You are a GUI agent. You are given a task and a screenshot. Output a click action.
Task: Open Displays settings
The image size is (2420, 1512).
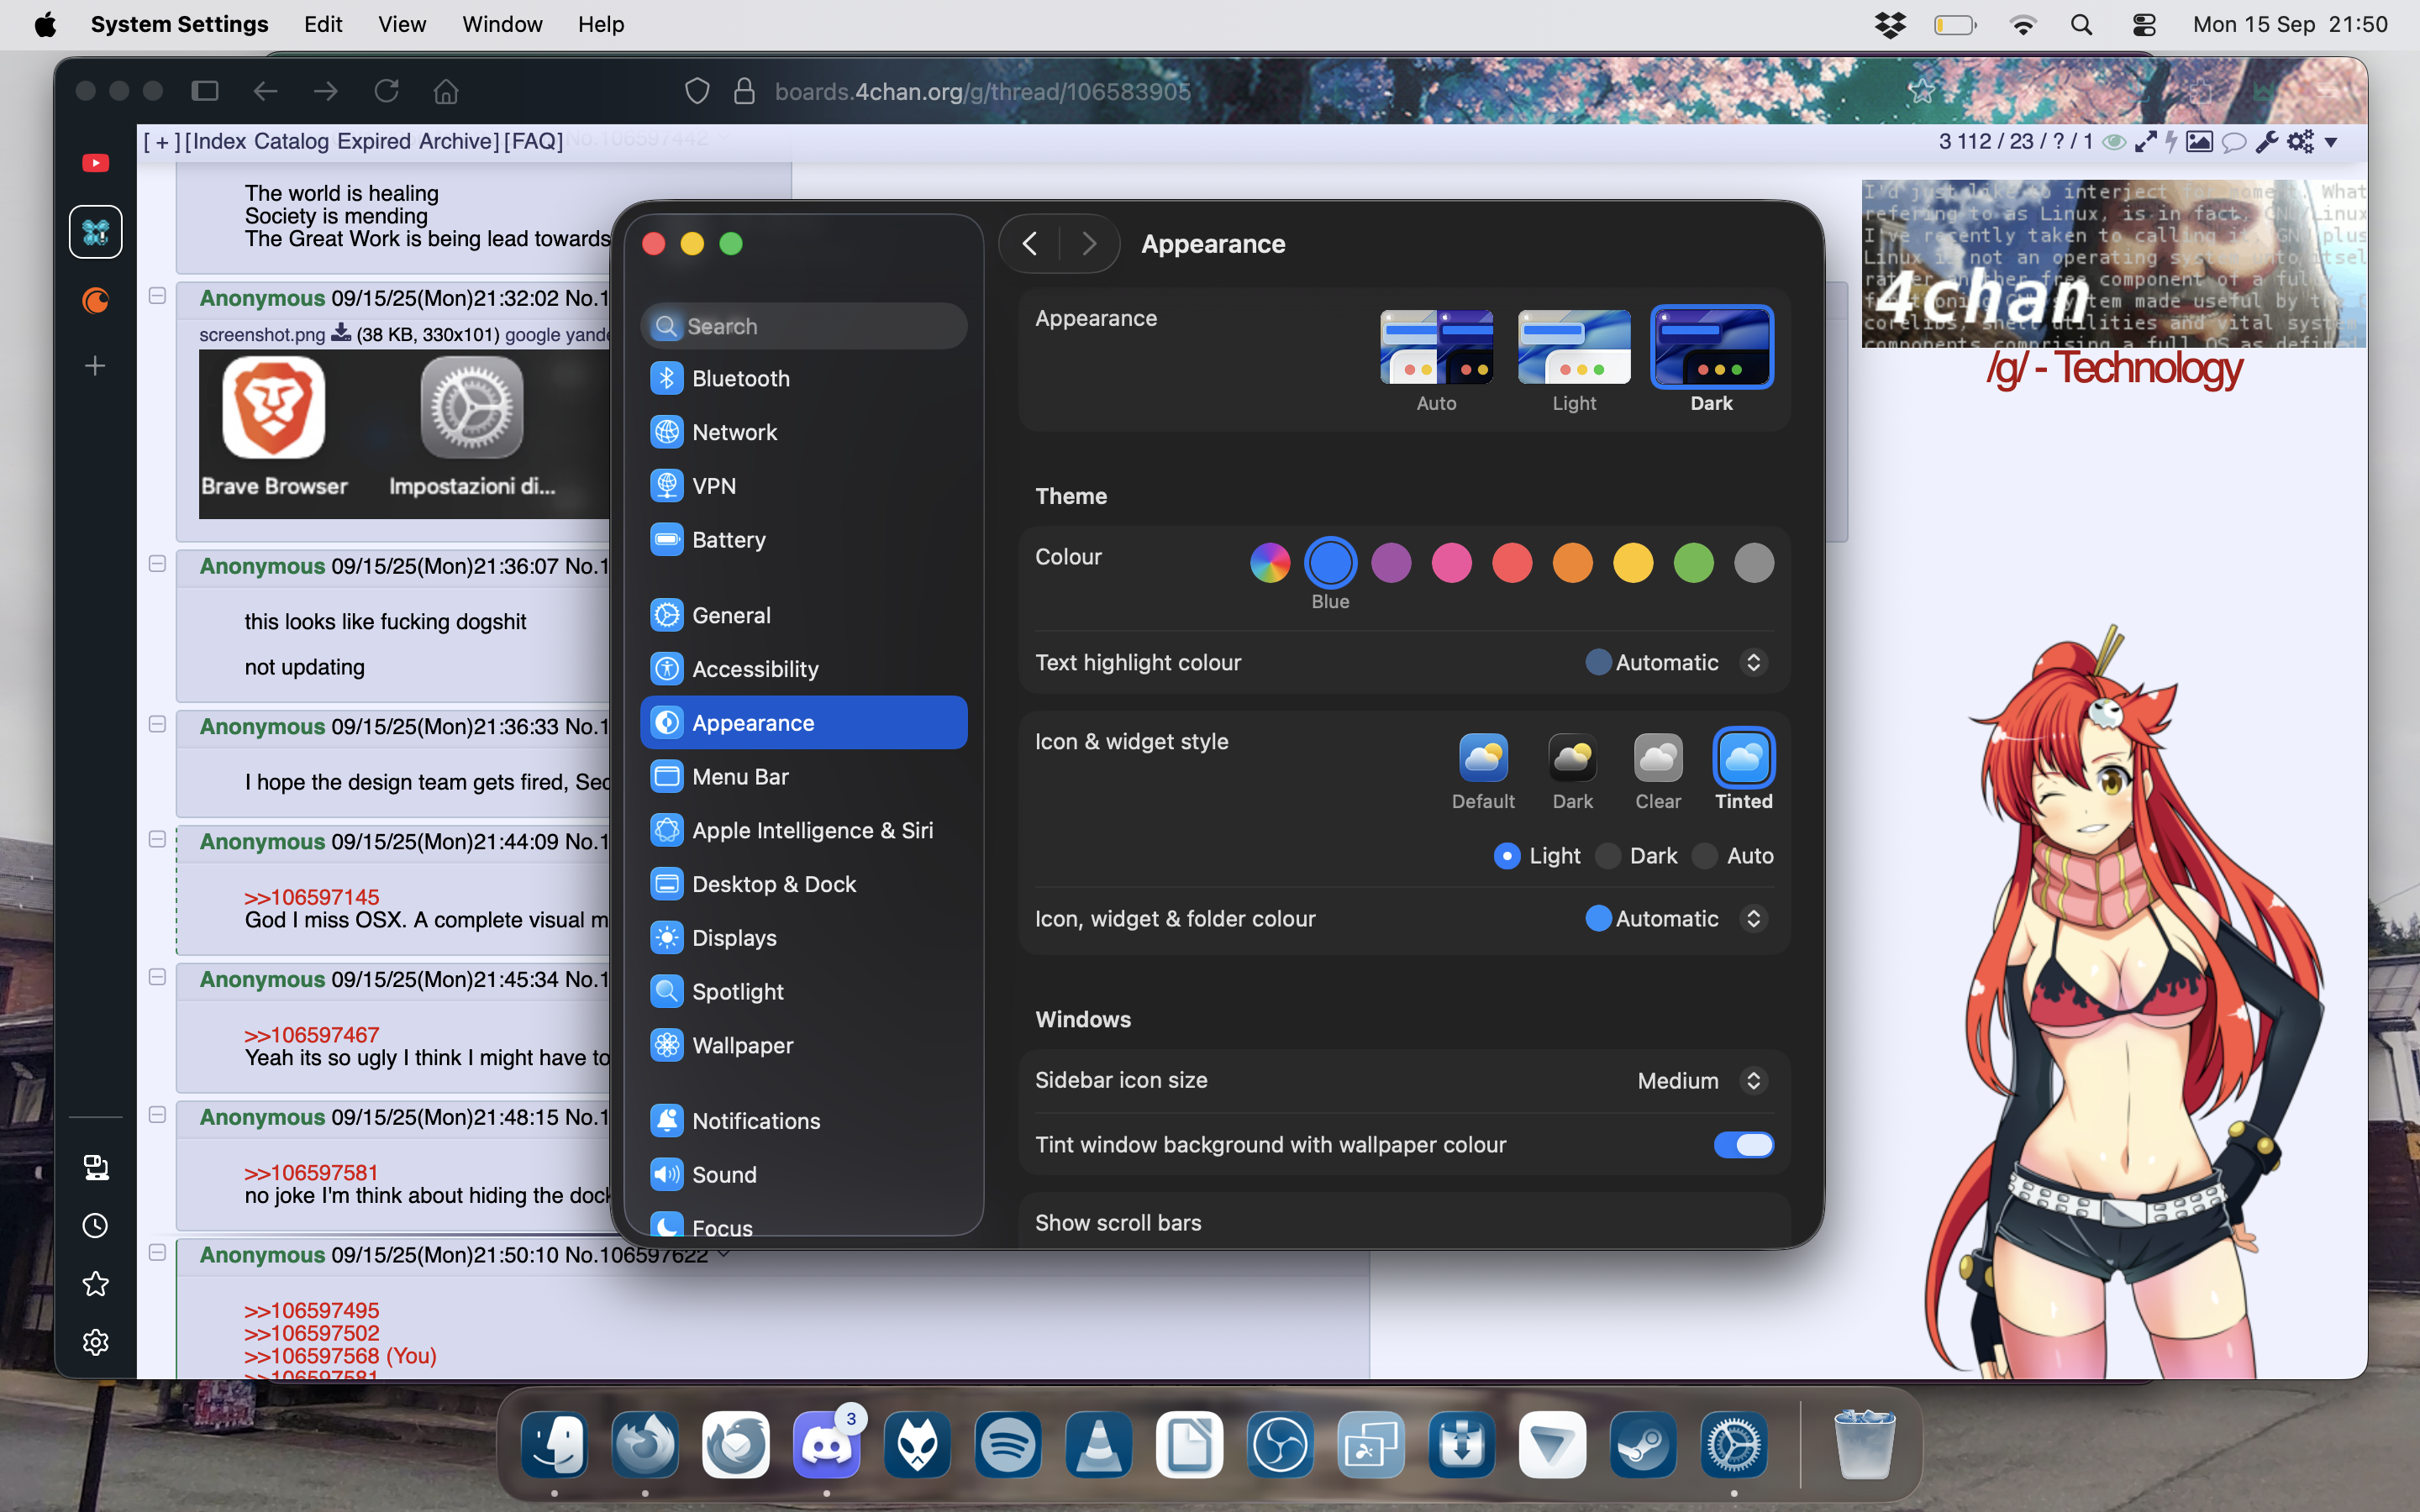[804, 938]
